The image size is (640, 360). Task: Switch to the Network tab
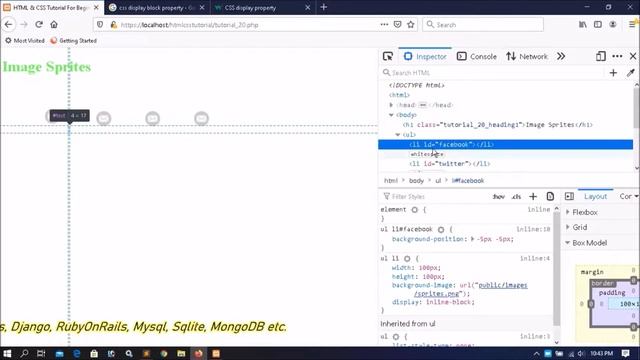click(527, 56)
